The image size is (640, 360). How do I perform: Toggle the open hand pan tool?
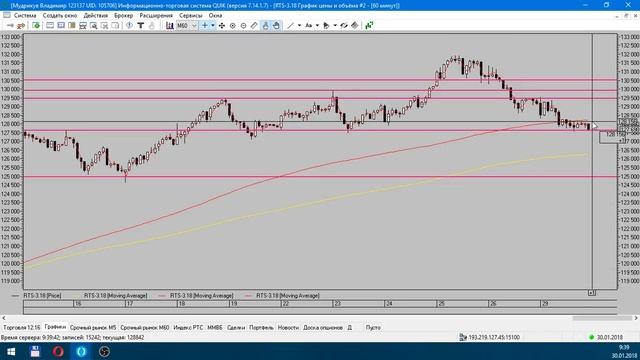pyautogui.click(x=276, y=26)
